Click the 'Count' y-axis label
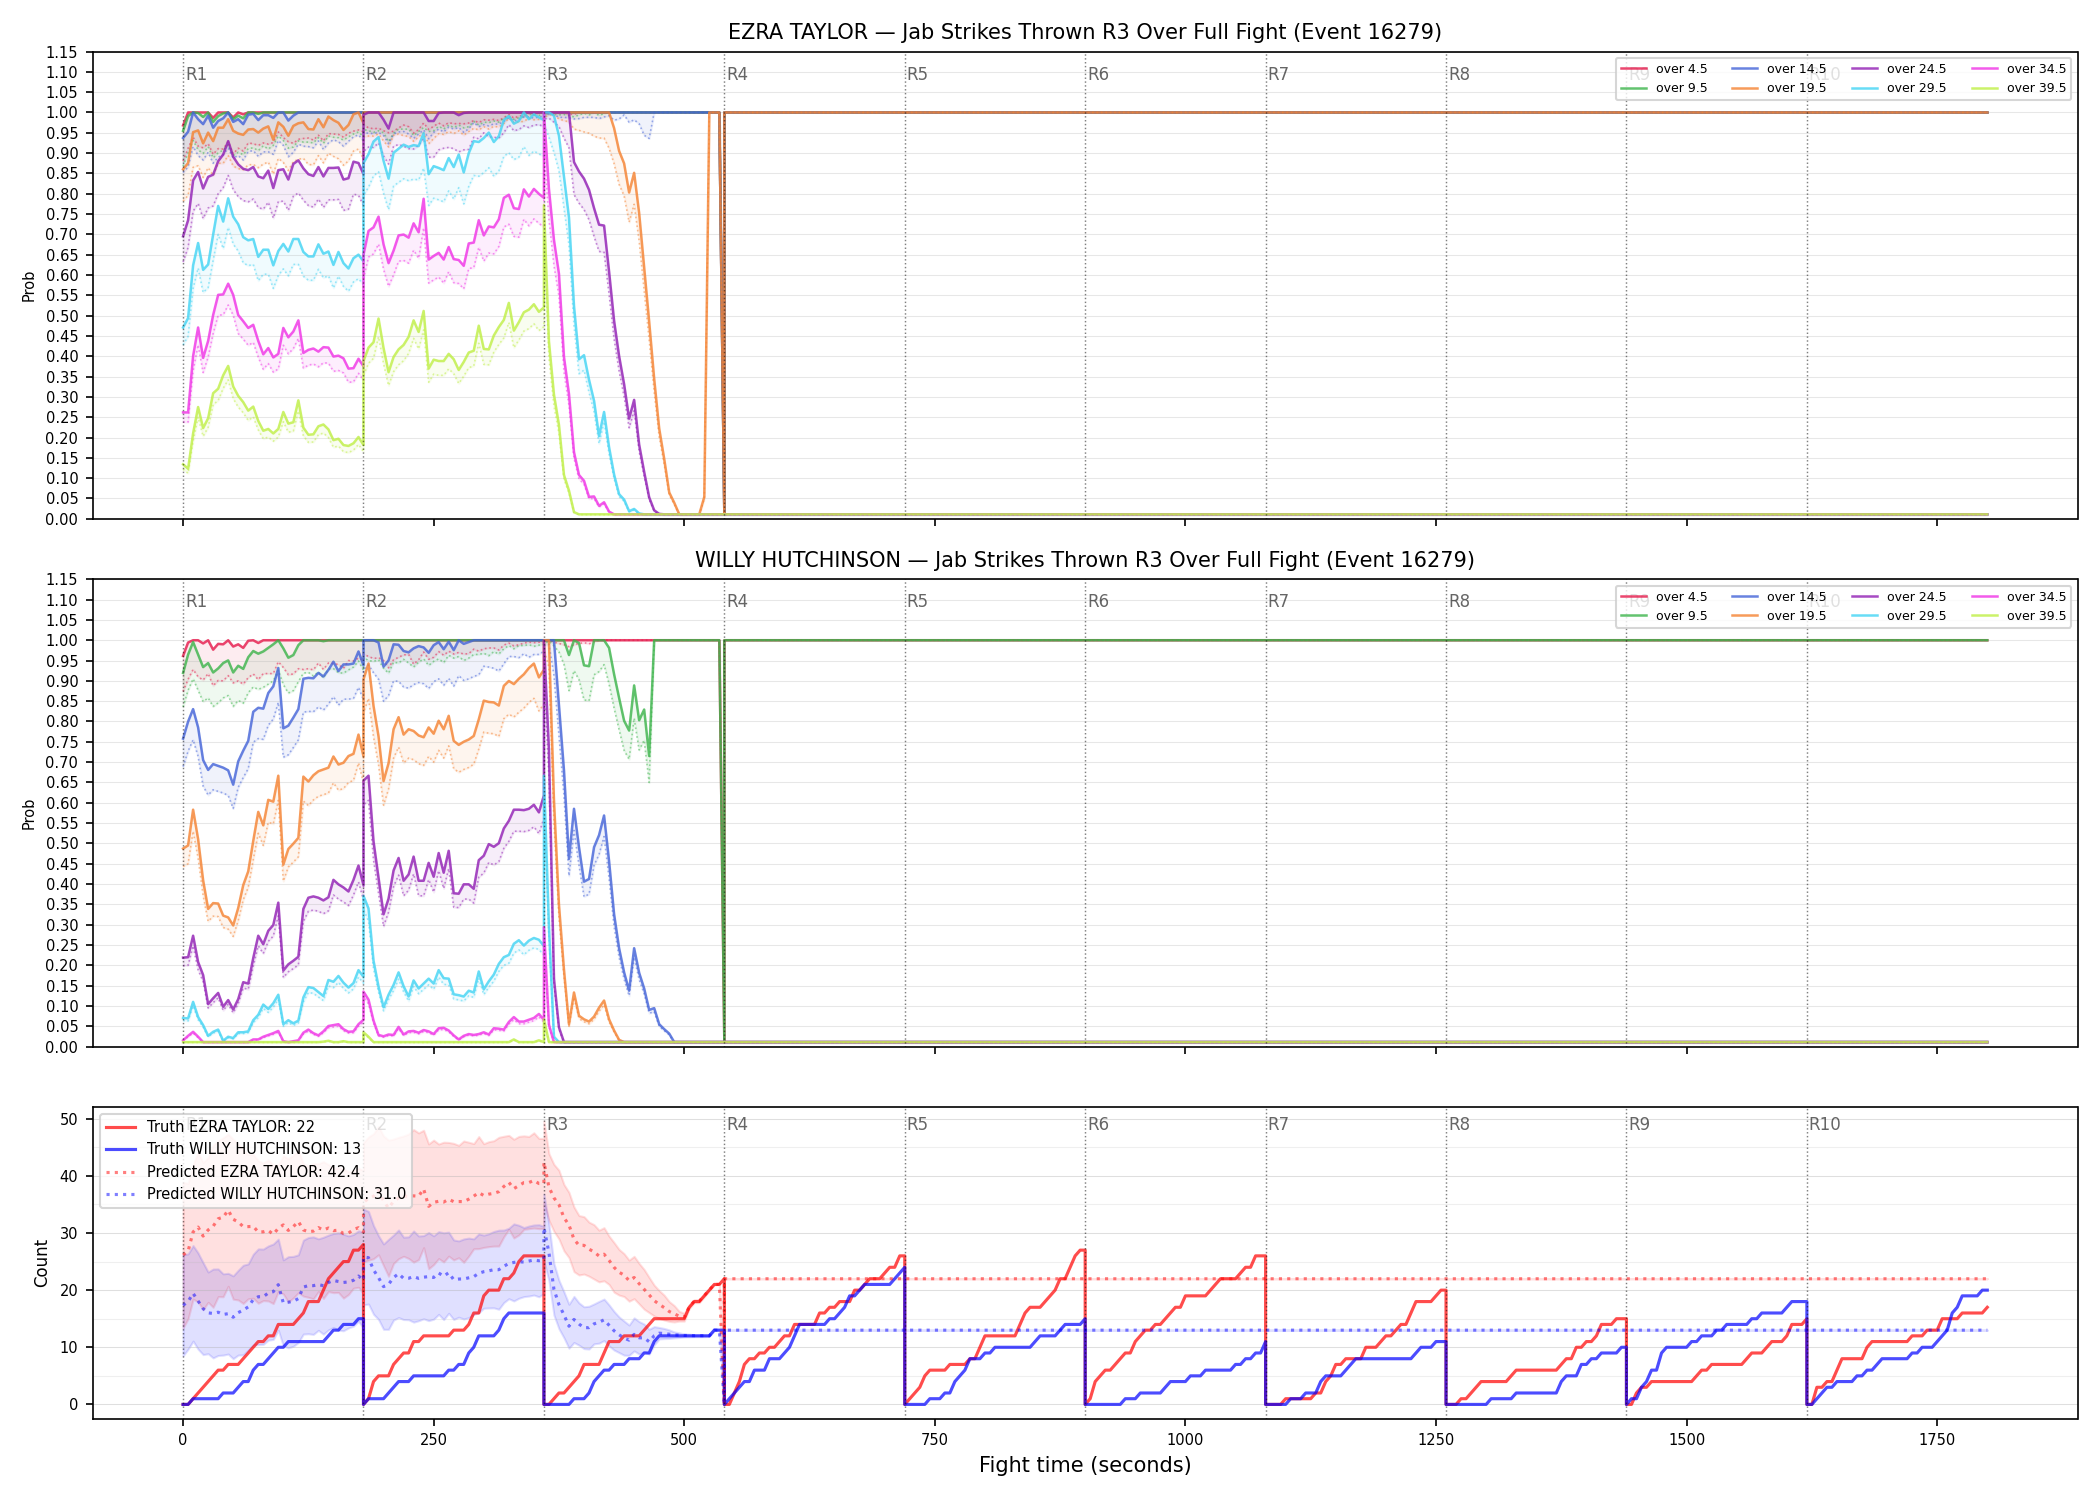Viewport: 2100px width, 1500px height. pyautogui.click(x=41, y=1263)
